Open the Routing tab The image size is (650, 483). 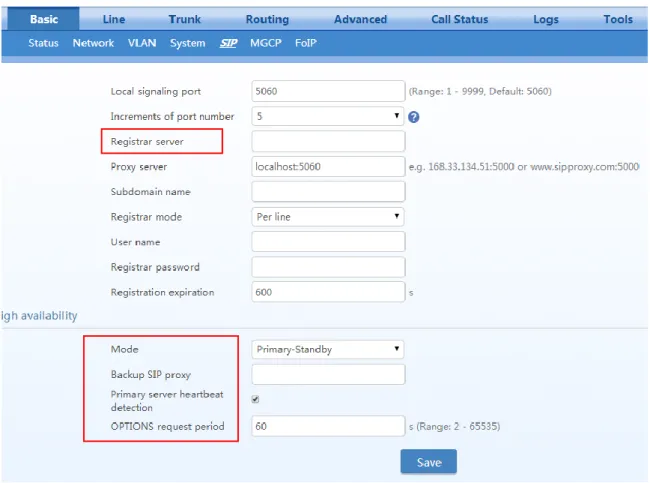pos(267,19)
